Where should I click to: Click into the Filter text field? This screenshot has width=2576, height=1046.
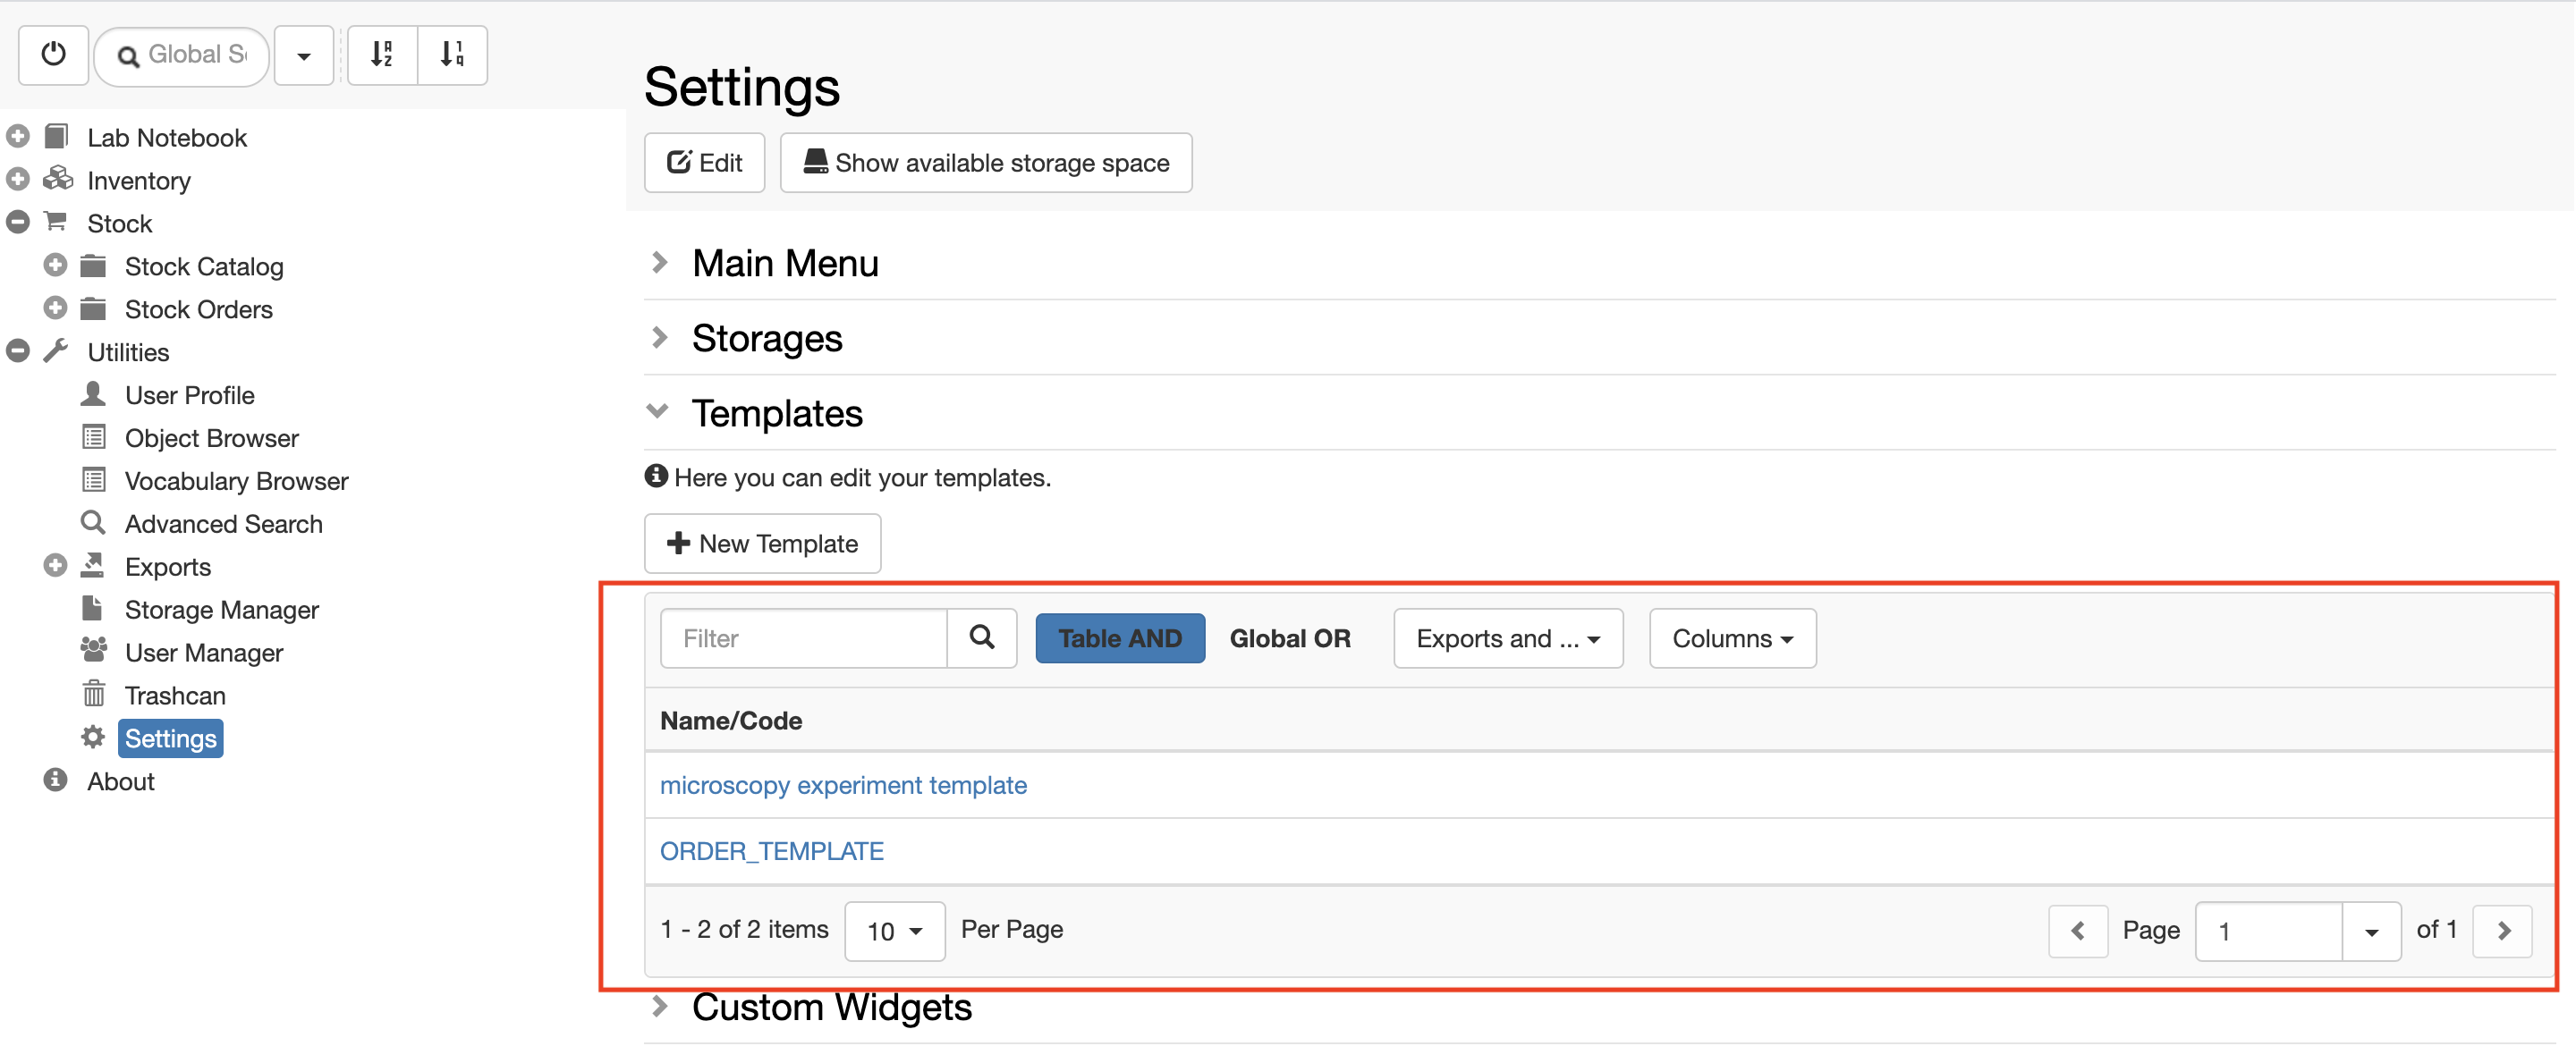click(x=803, y=638)
